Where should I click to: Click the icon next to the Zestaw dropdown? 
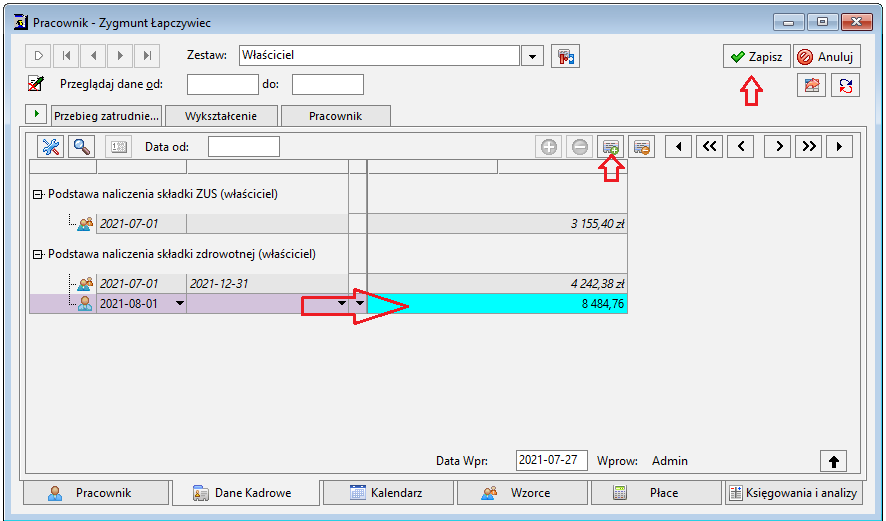(566, 57)
